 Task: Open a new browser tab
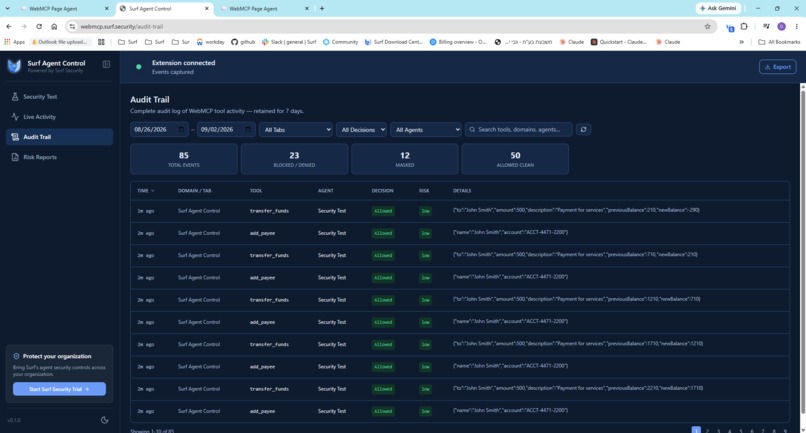[322, 8]
